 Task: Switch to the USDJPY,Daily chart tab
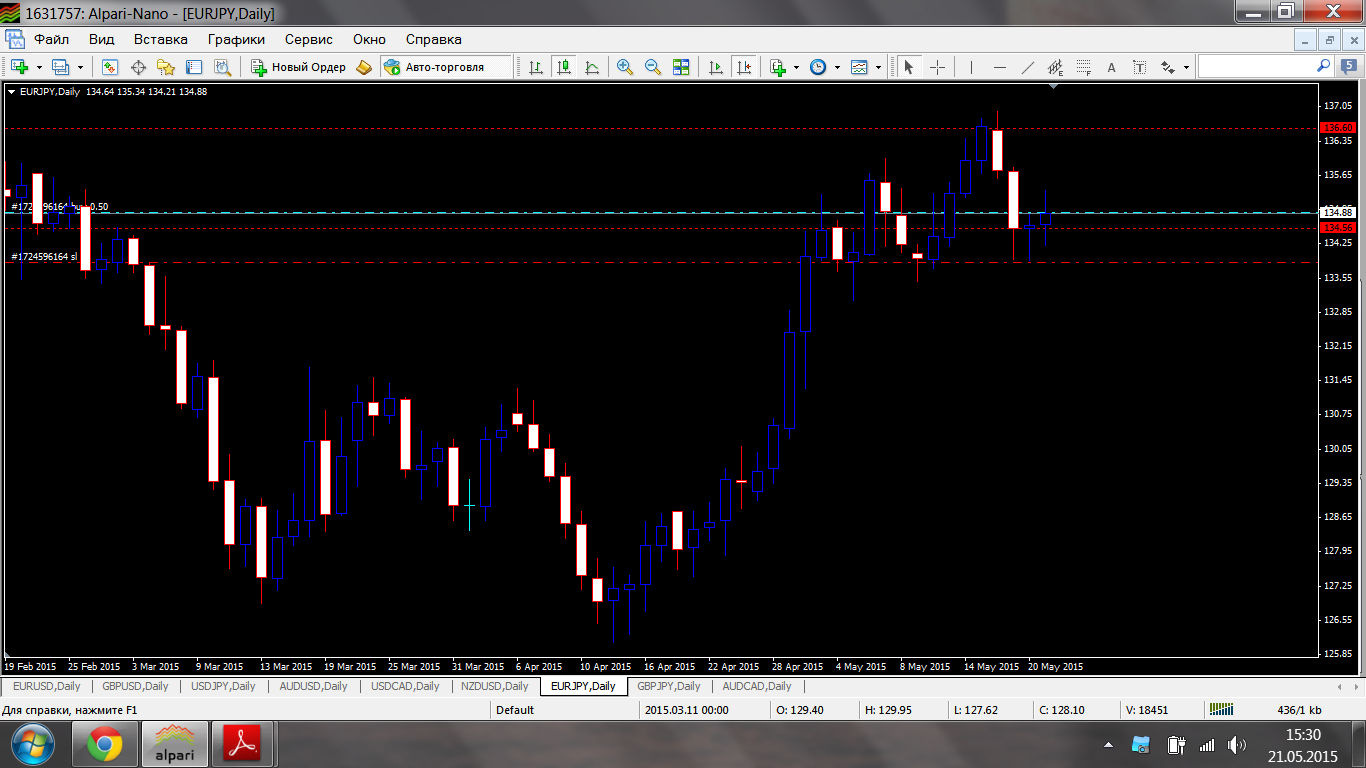click(x=223, y=686)
